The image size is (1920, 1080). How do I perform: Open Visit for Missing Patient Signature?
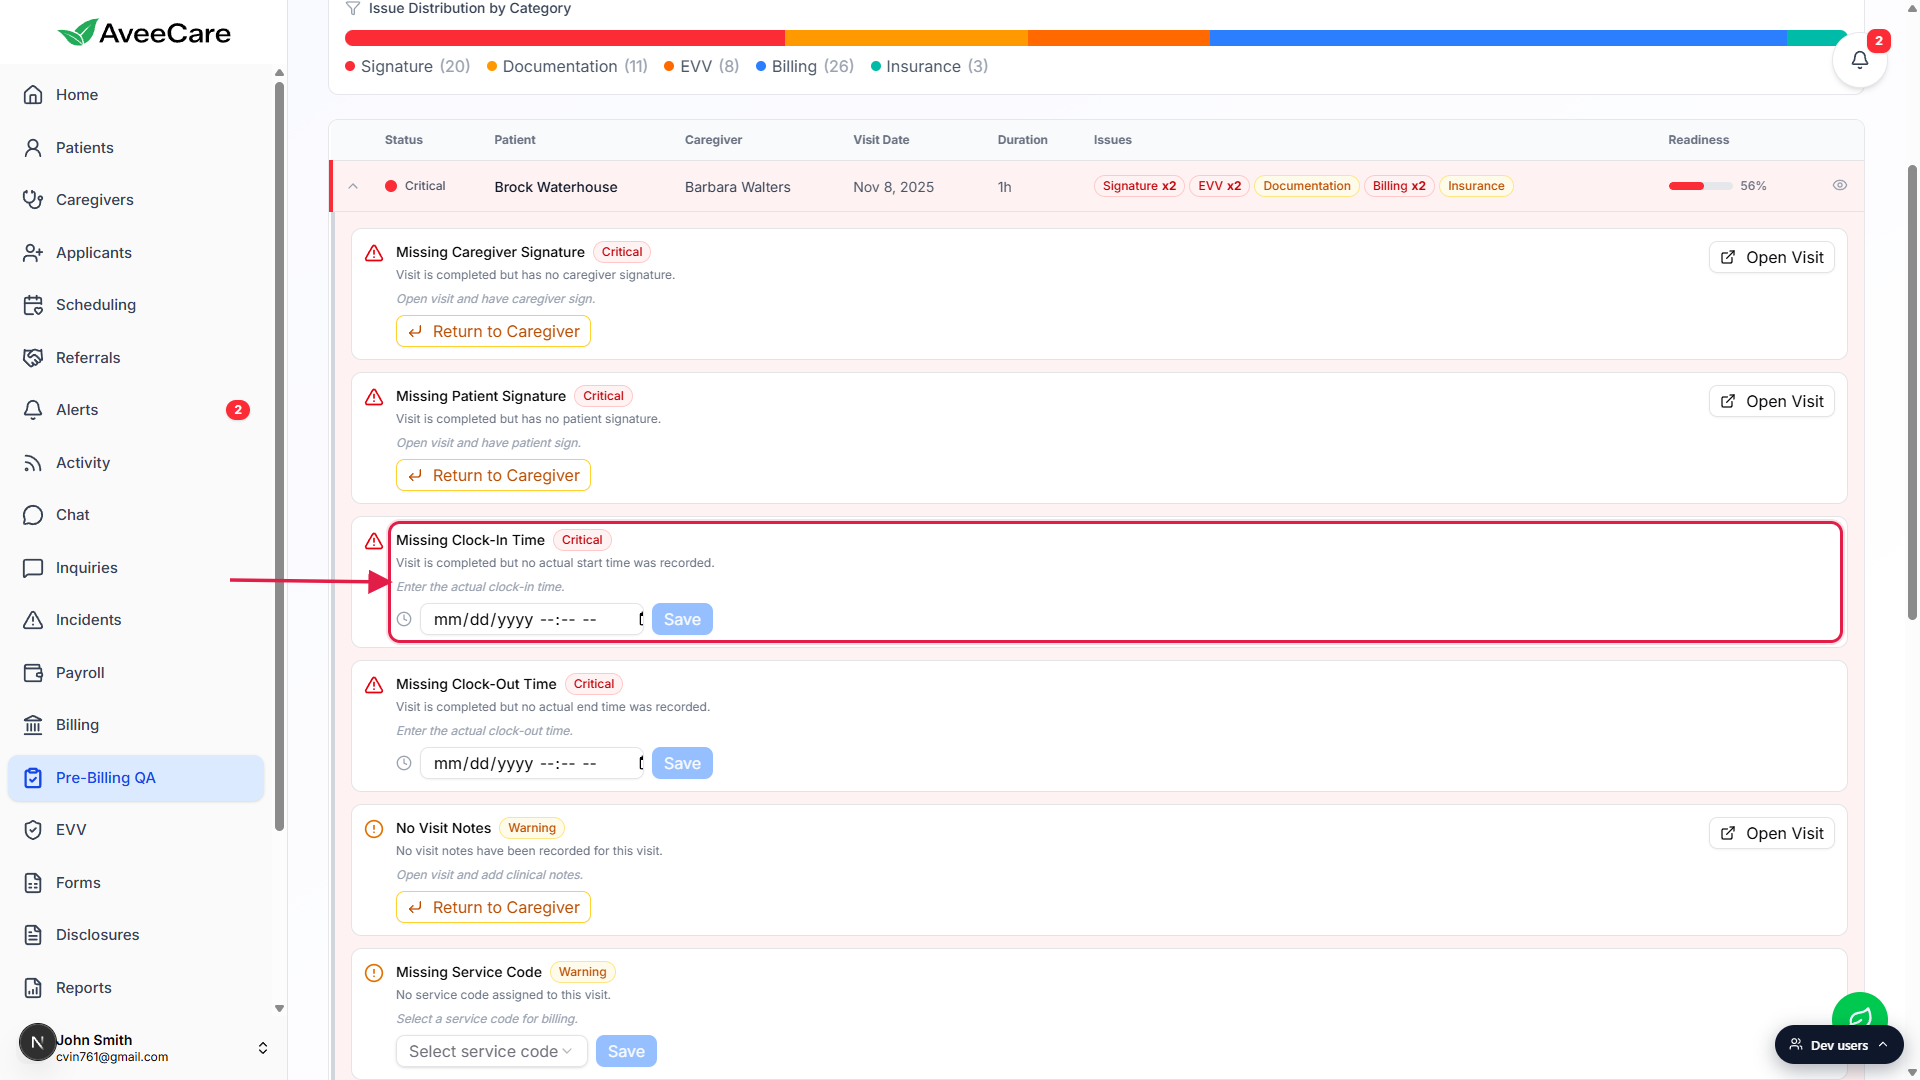coord(1771,401)
